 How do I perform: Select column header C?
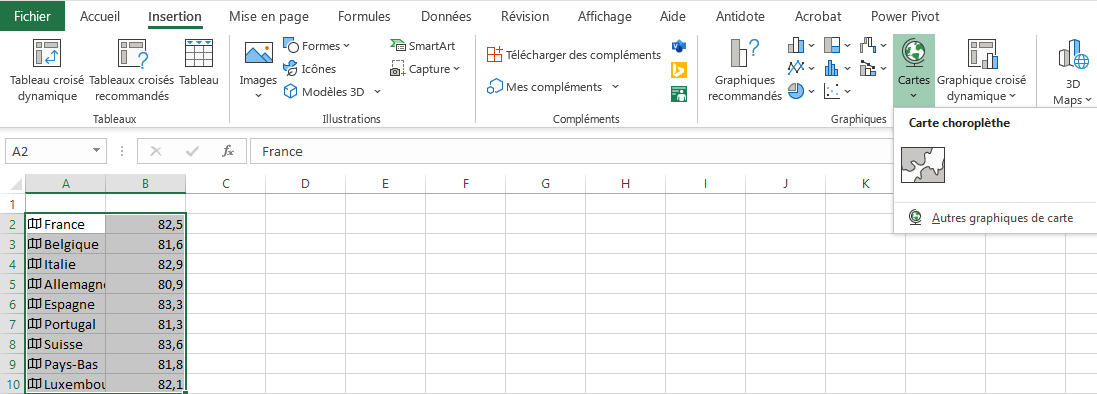pos(225,184)
